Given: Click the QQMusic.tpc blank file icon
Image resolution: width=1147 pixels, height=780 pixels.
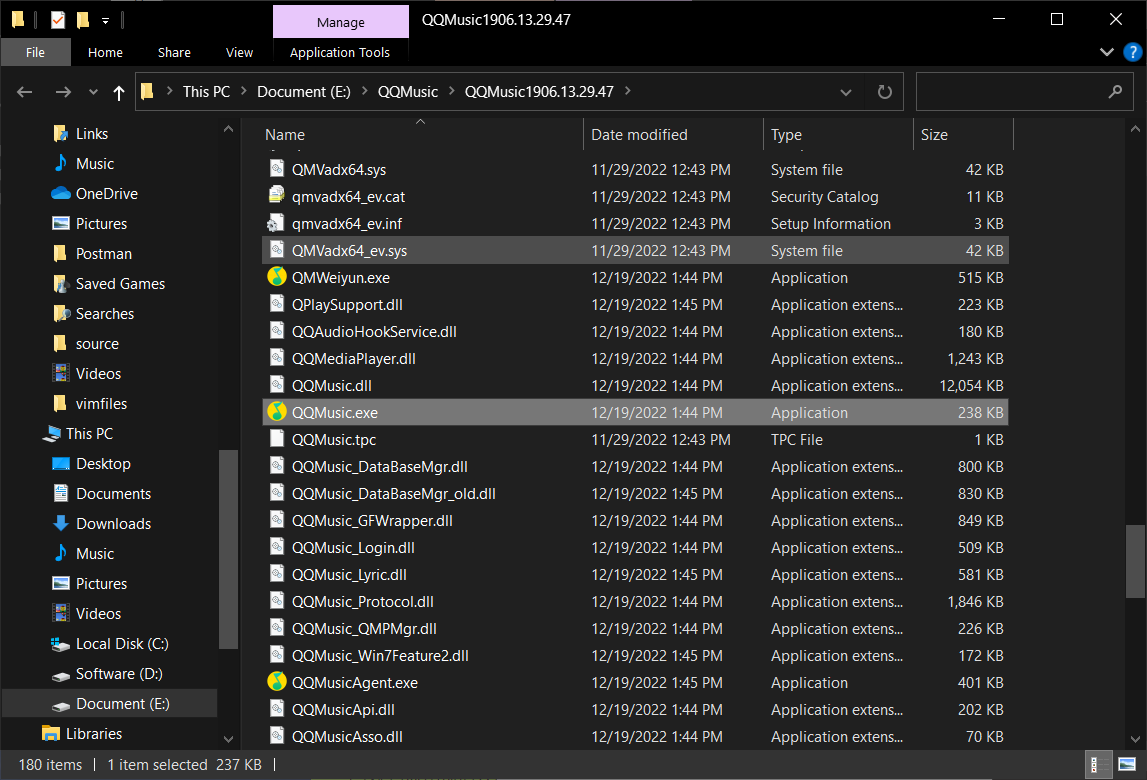Looking at the screenshot, I should click(x=277, y=439).
